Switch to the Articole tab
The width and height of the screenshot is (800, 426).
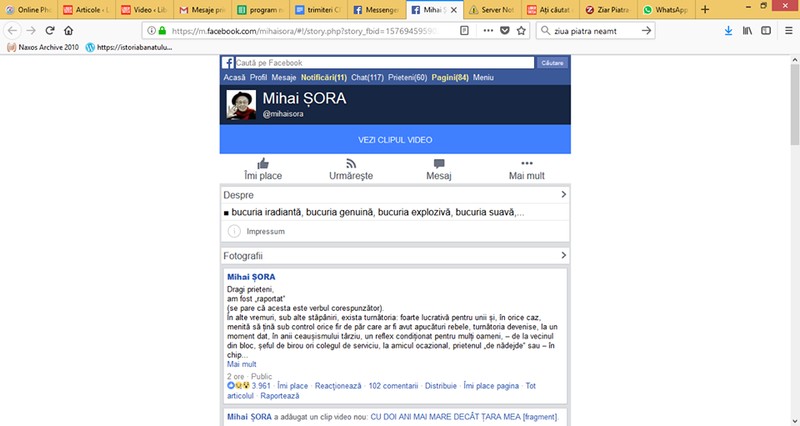pyautogui.click(x=87, y=10)
